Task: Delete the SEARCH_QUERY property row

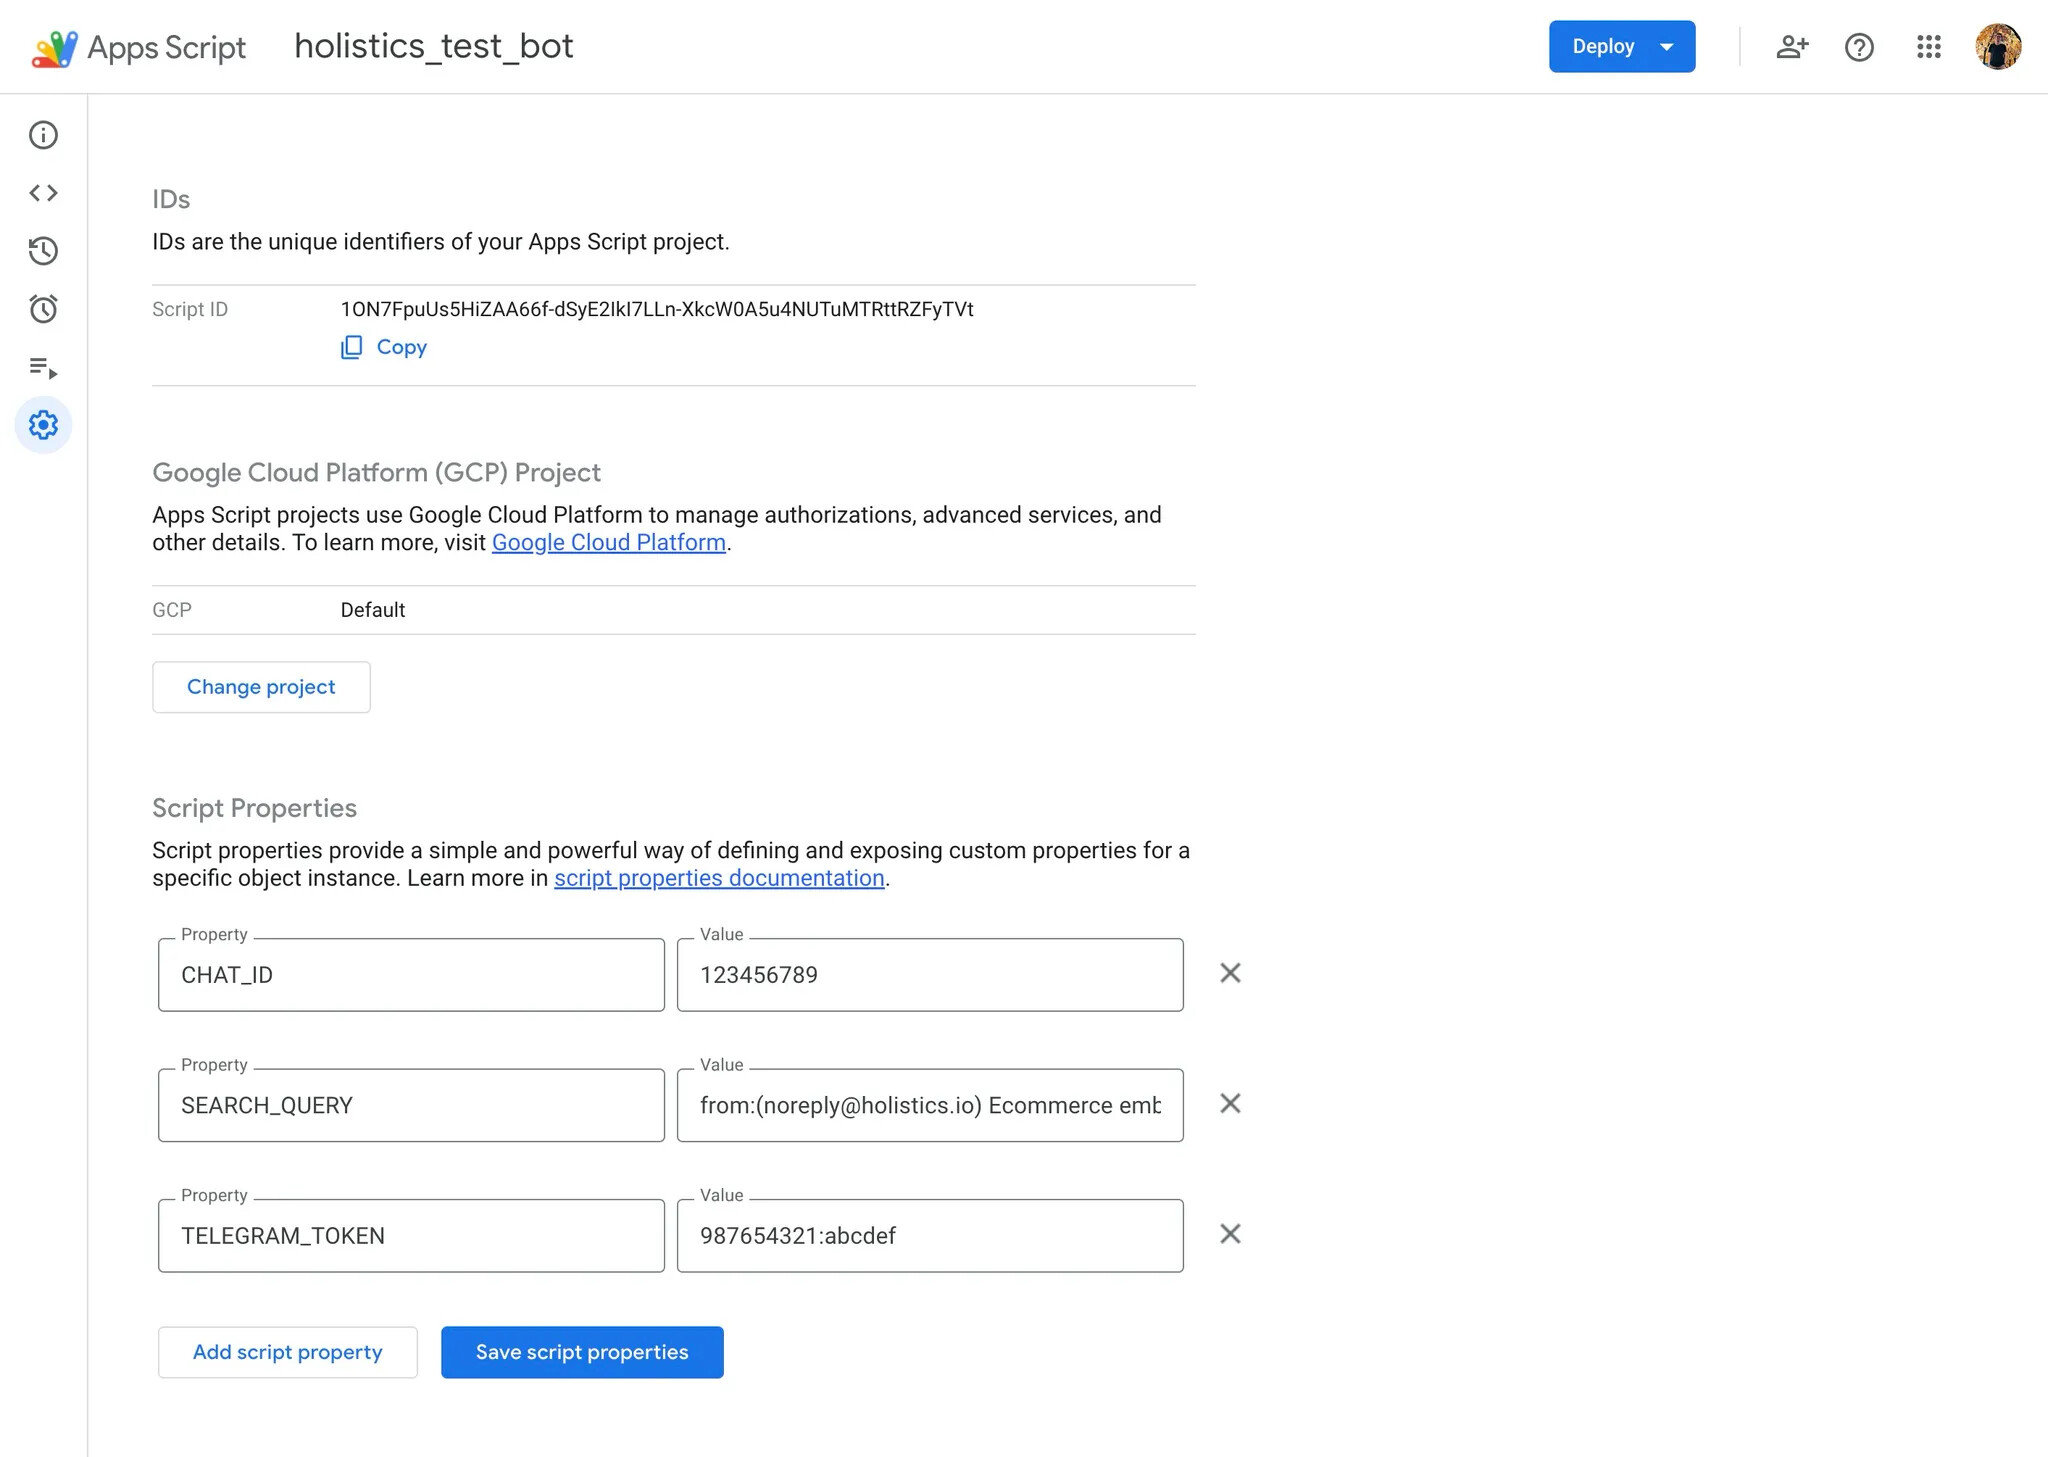Action: (1230, 1103)
